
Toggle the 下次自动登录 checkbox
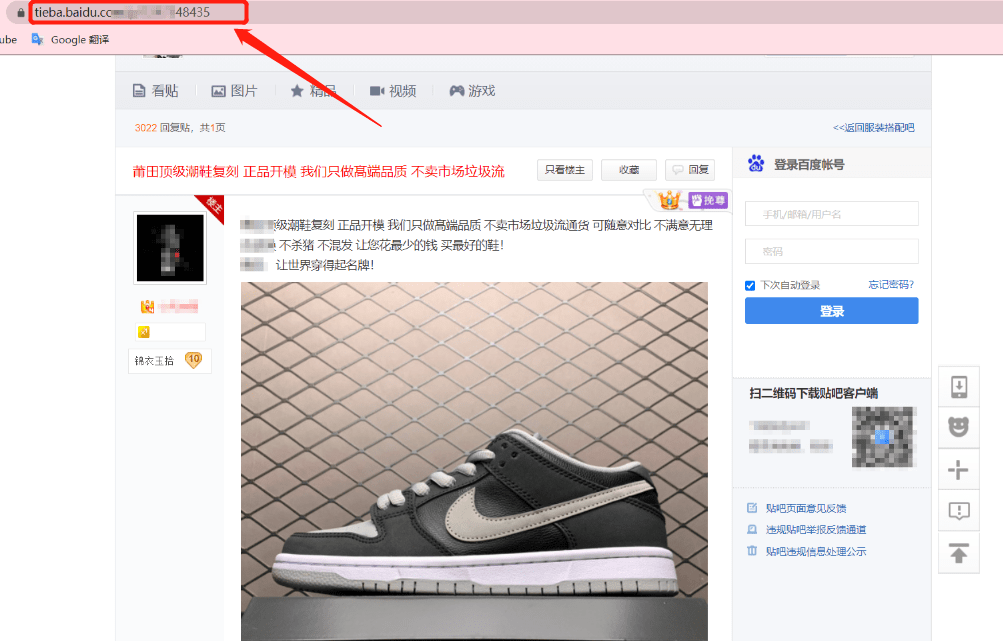pos(750,285)
